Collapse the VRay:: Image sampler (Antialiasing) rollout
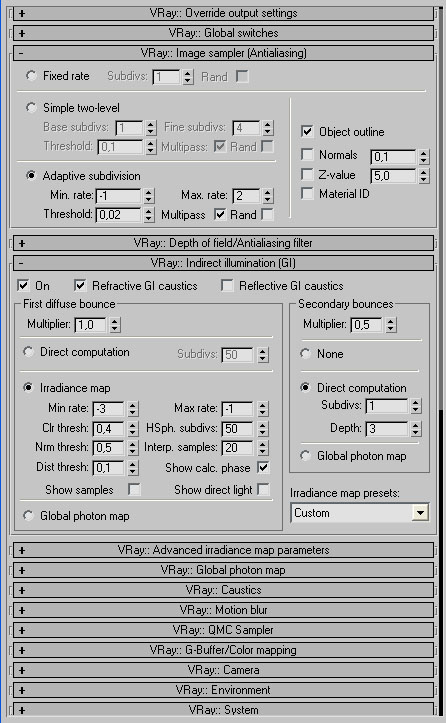 (x=223, y=53)
